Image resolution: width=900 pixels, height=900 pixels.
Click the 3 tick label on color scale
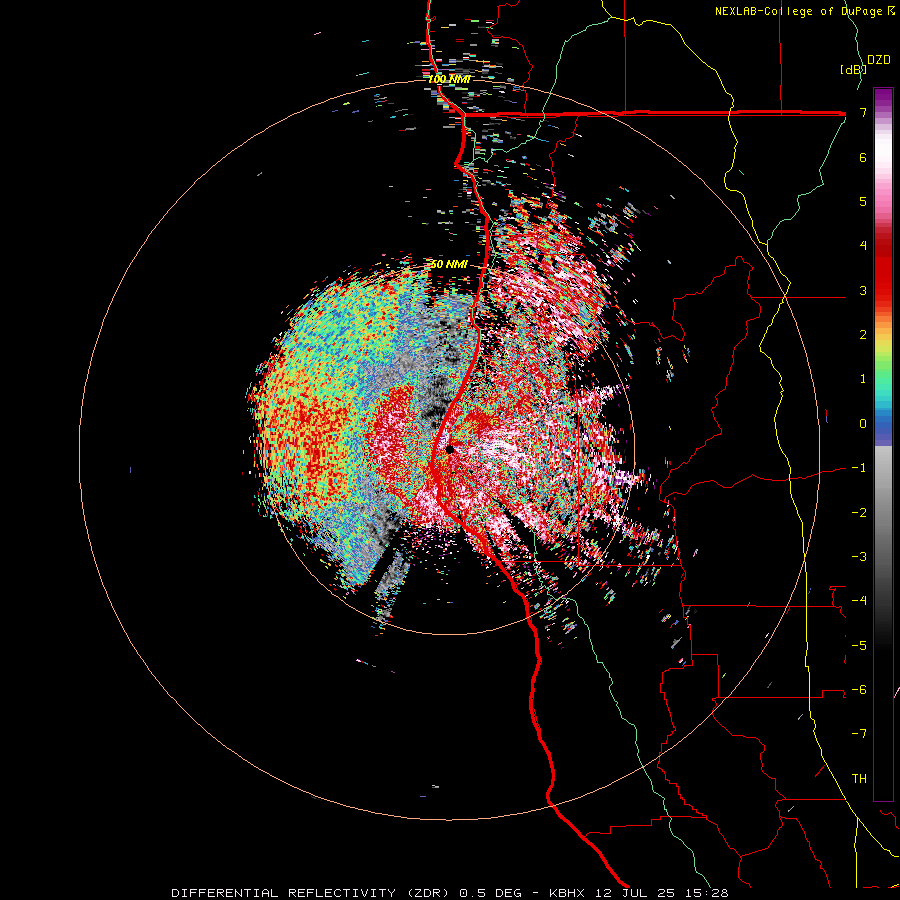point(863,290)
